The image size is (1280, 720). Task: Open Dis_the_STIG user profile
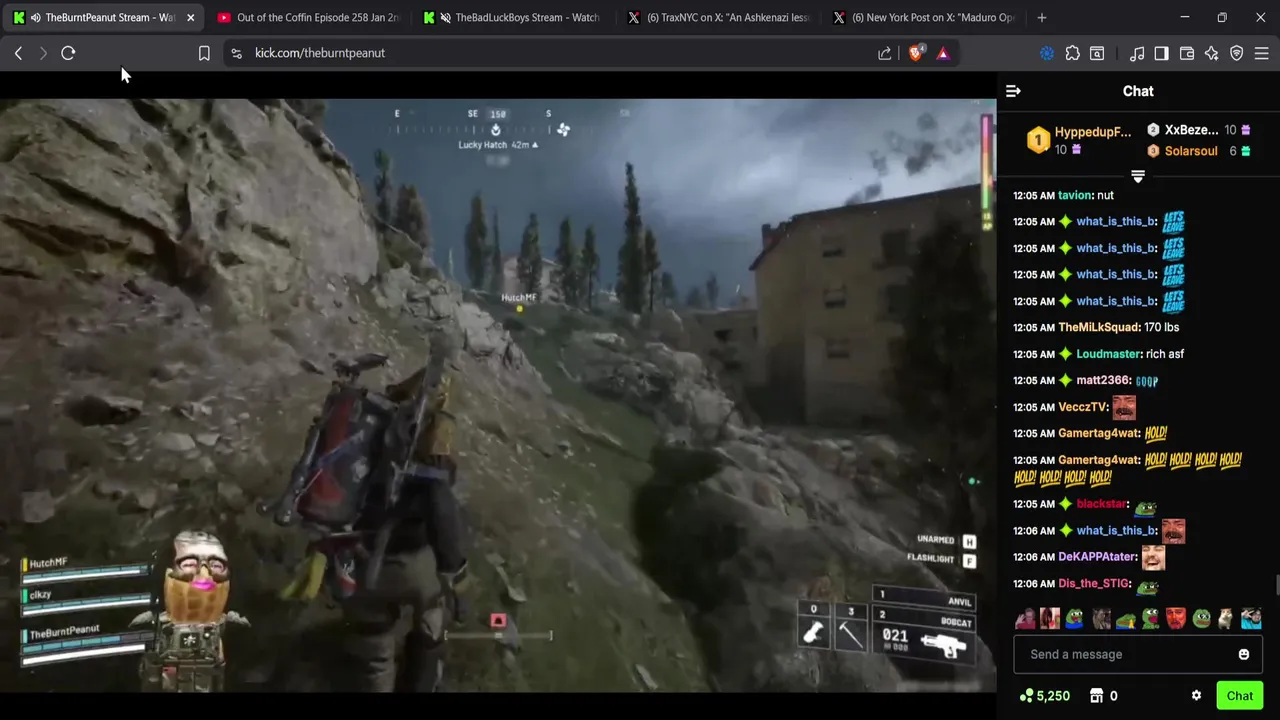pos(1094,583)
